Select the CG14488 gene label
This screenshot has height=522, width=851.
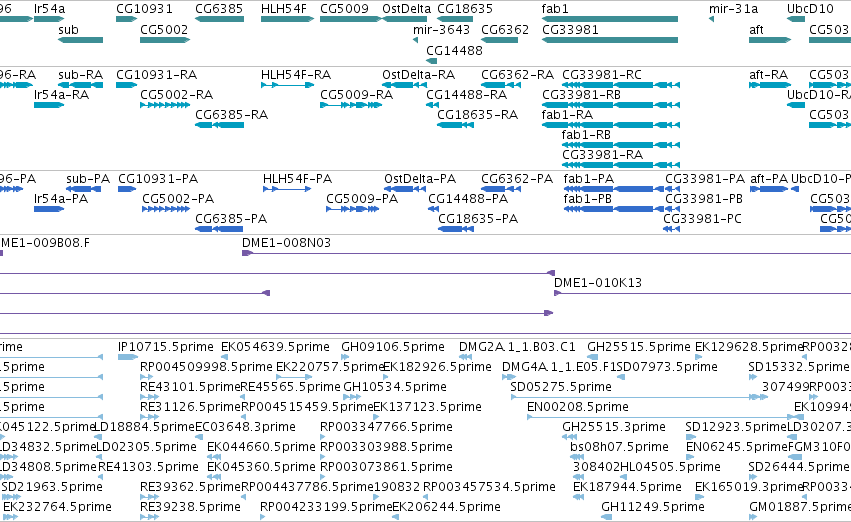coord(454,50)
